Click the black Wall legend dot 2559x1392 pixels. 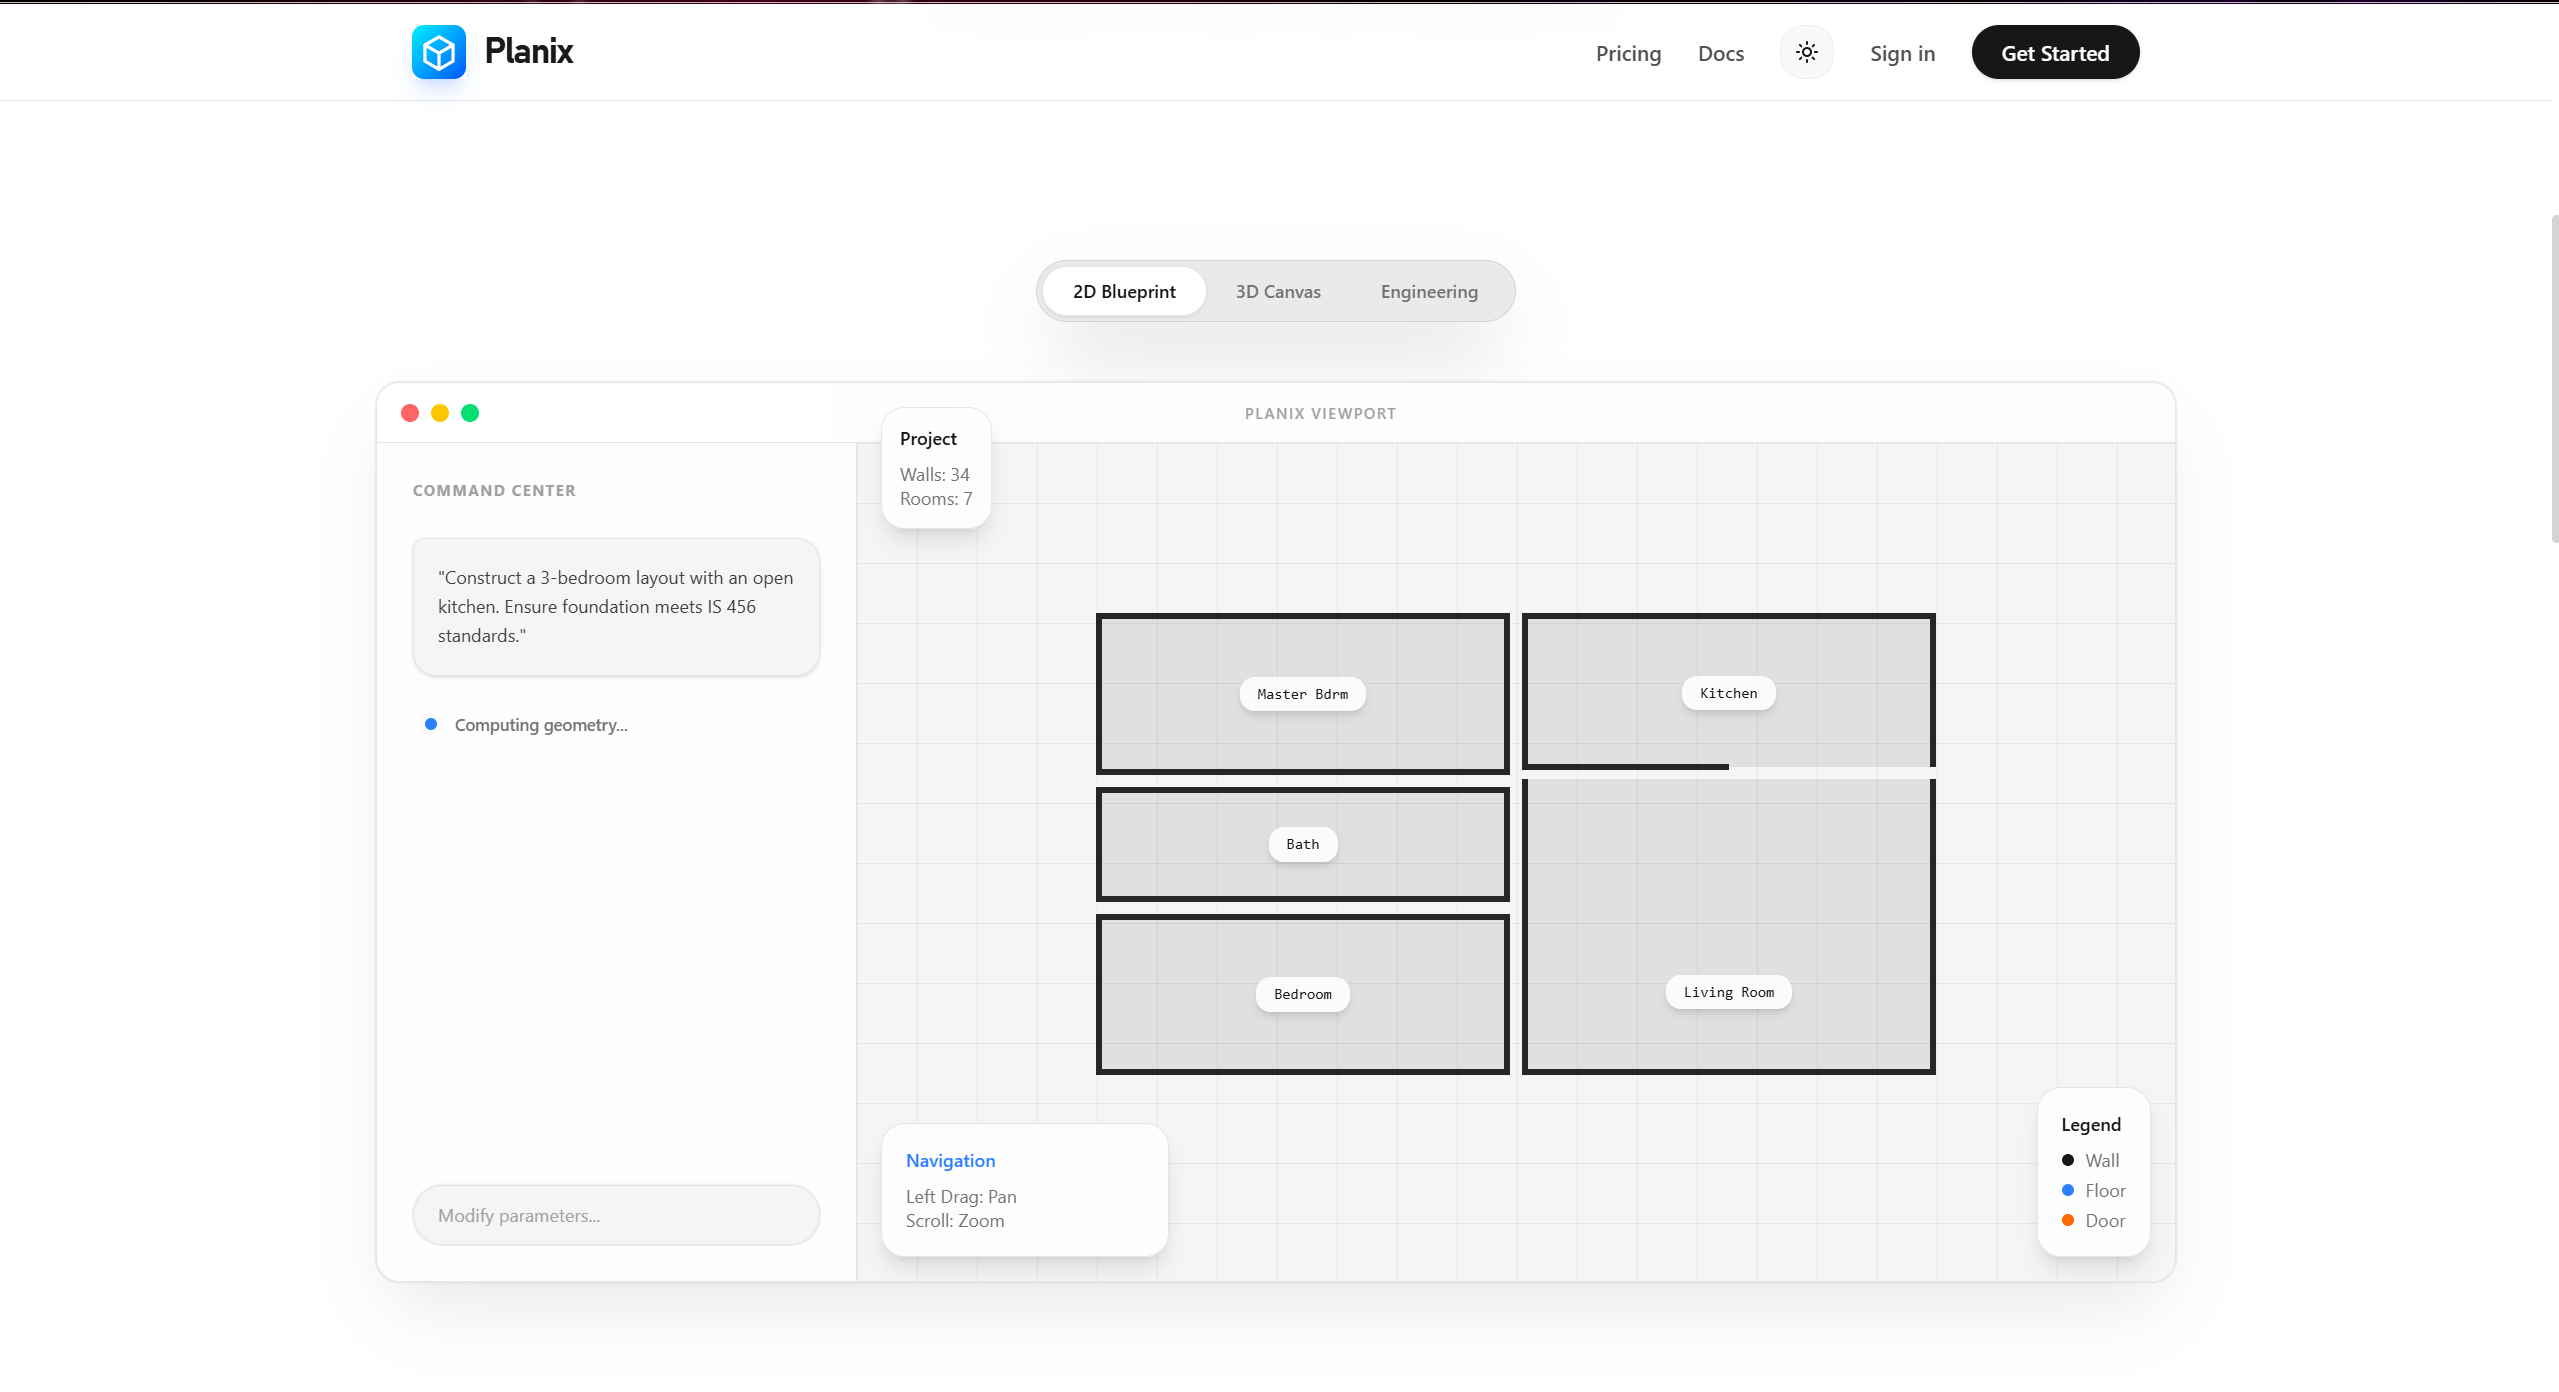coord(2068,1160)
